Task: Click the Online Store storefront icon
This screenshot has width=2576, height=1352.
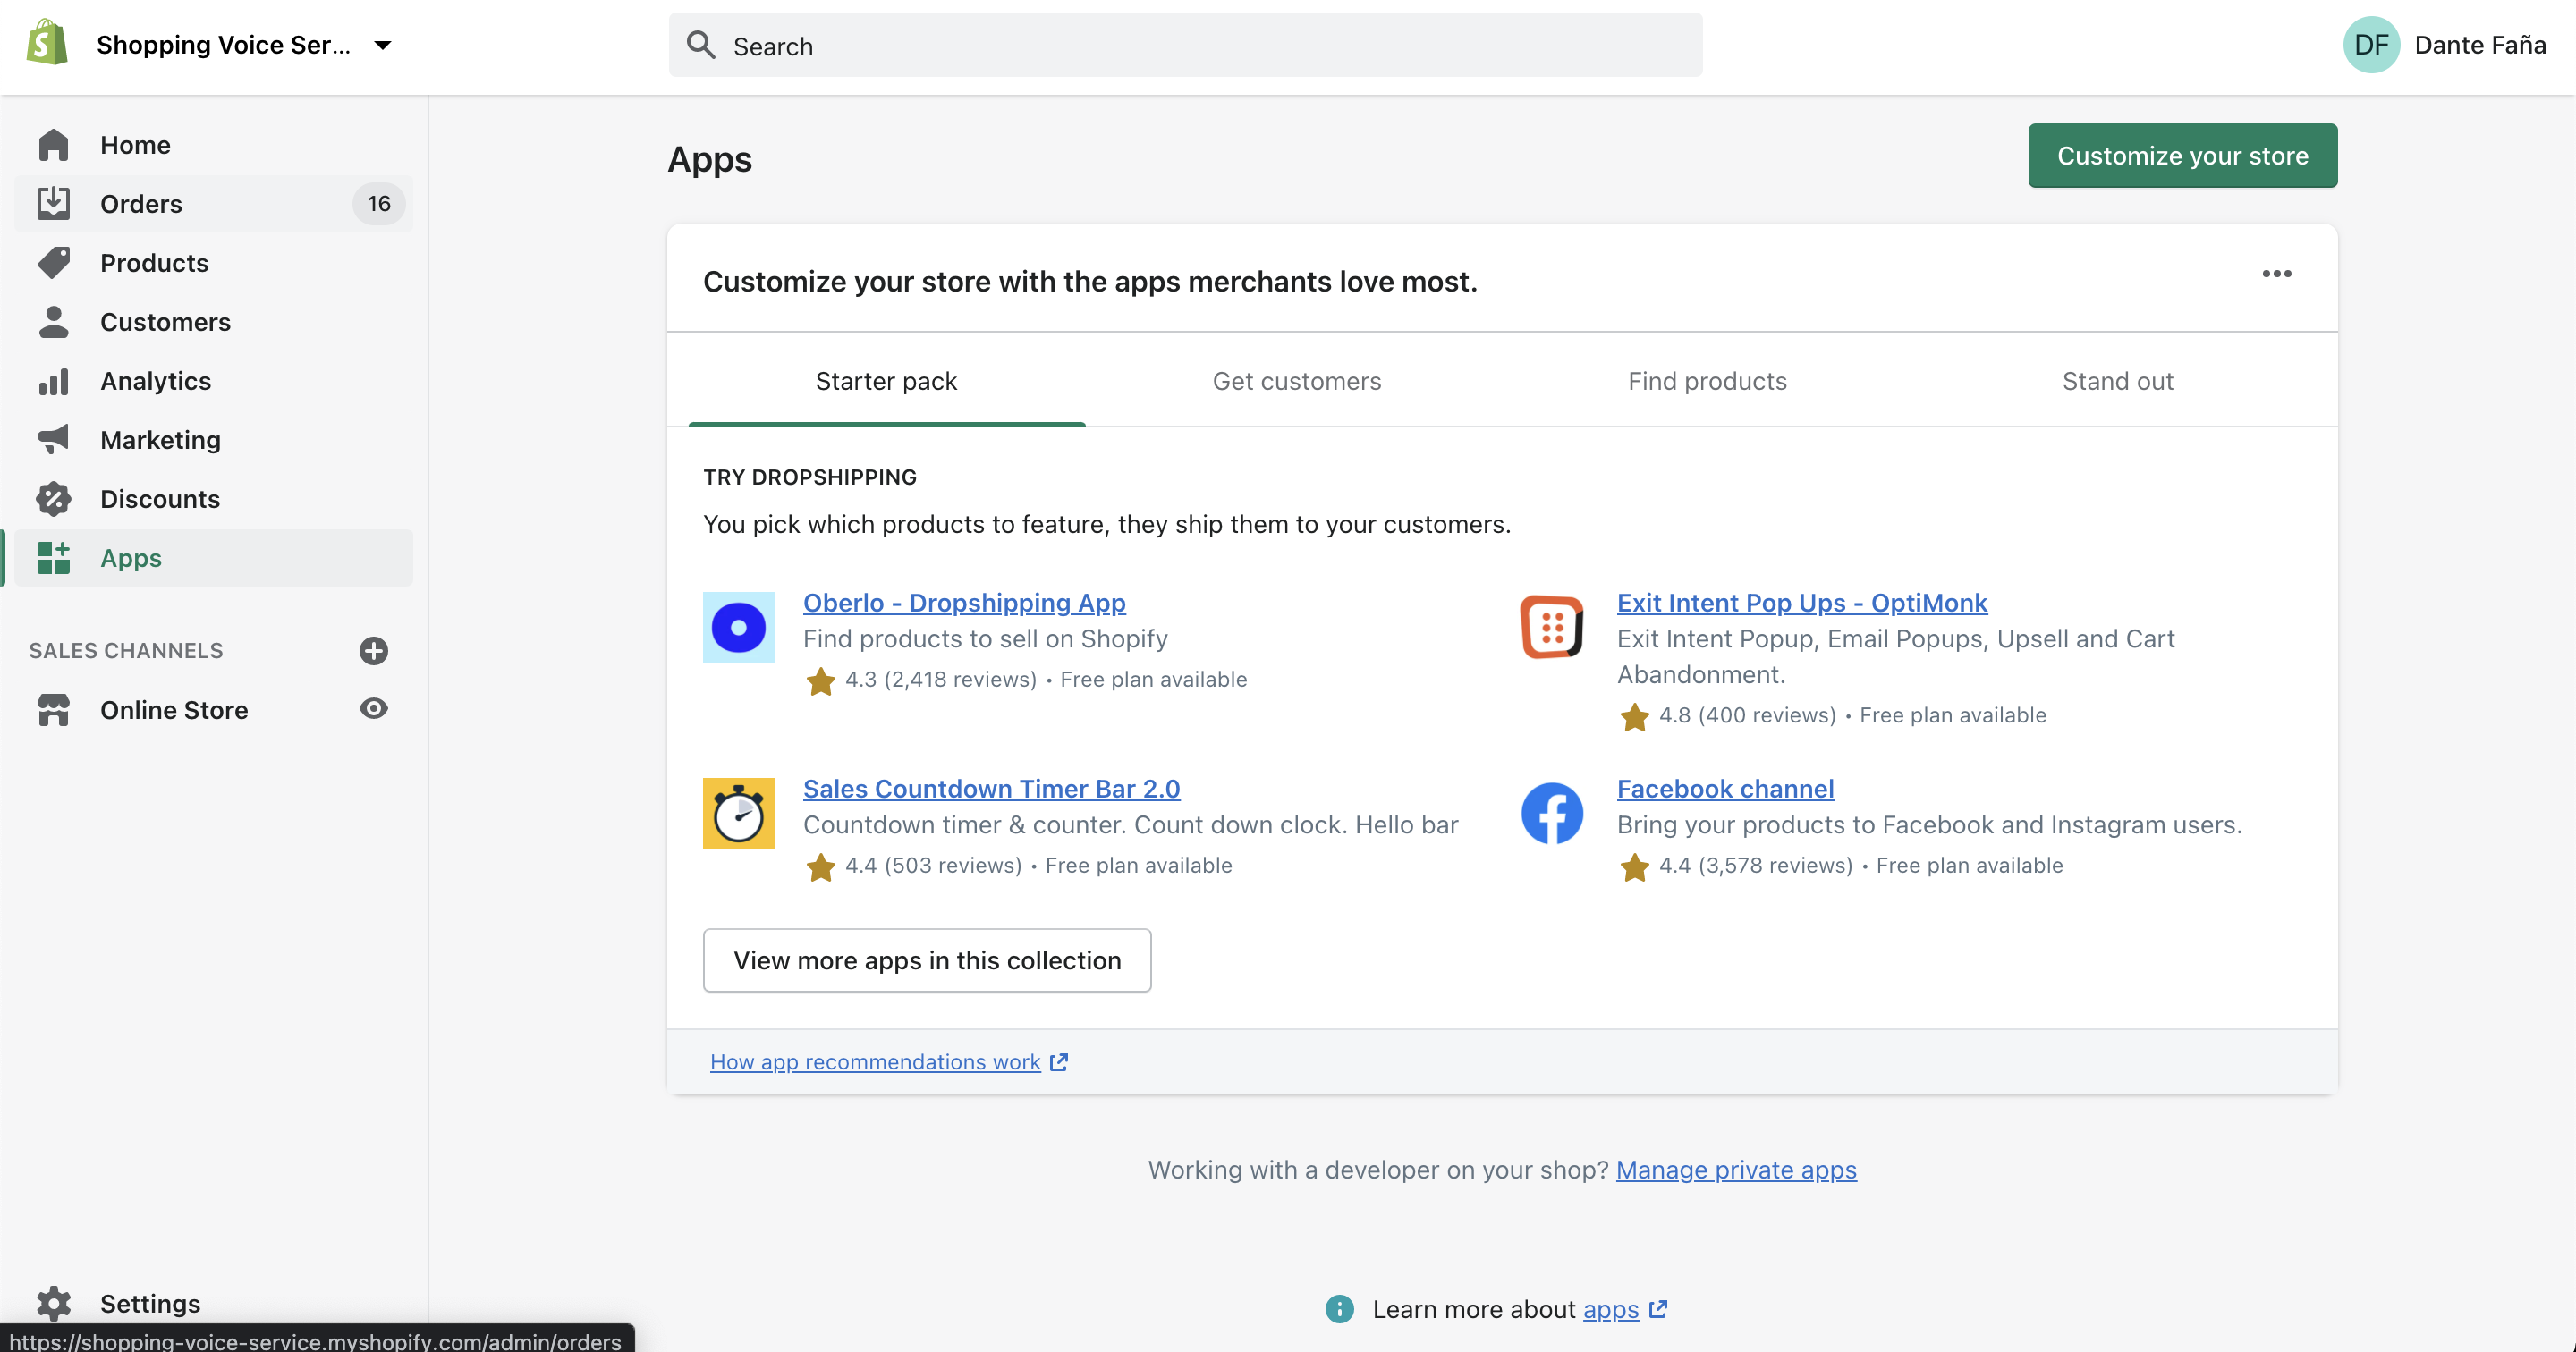Action: 54,710
